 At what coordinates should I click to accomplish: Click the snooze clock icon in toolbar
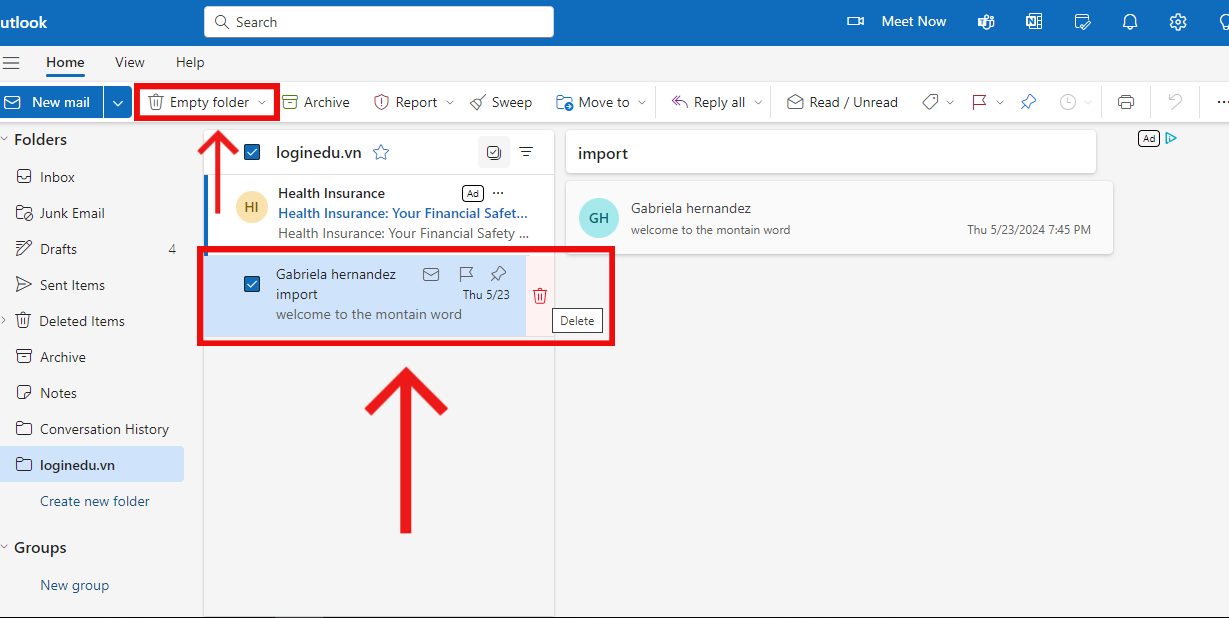(1068, 102)
